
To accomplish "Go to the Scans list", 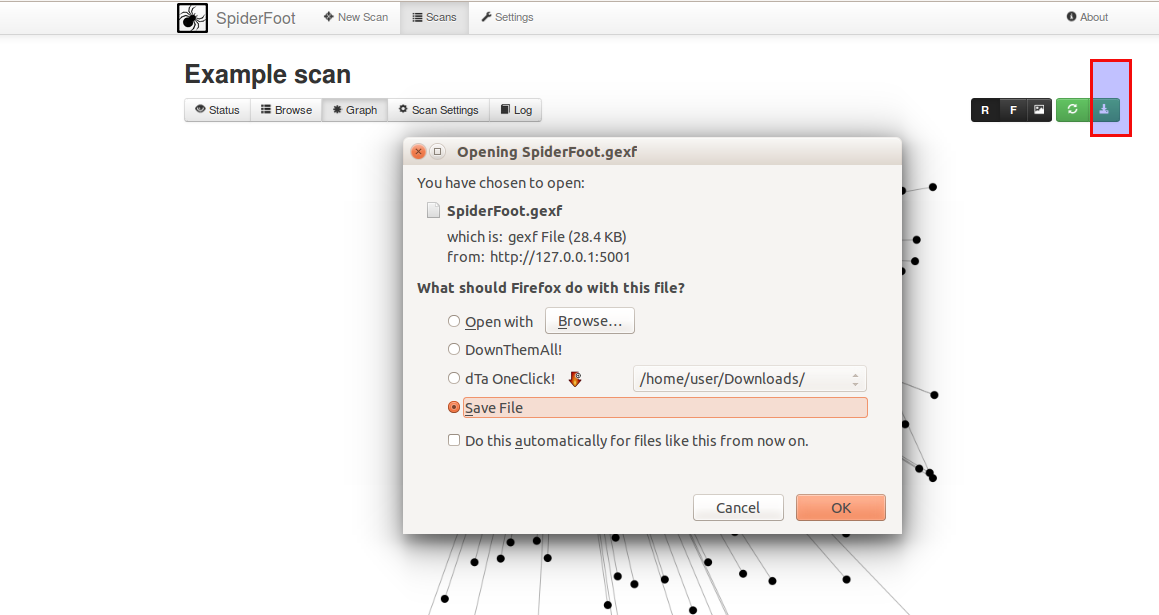I will click(435, 17).
